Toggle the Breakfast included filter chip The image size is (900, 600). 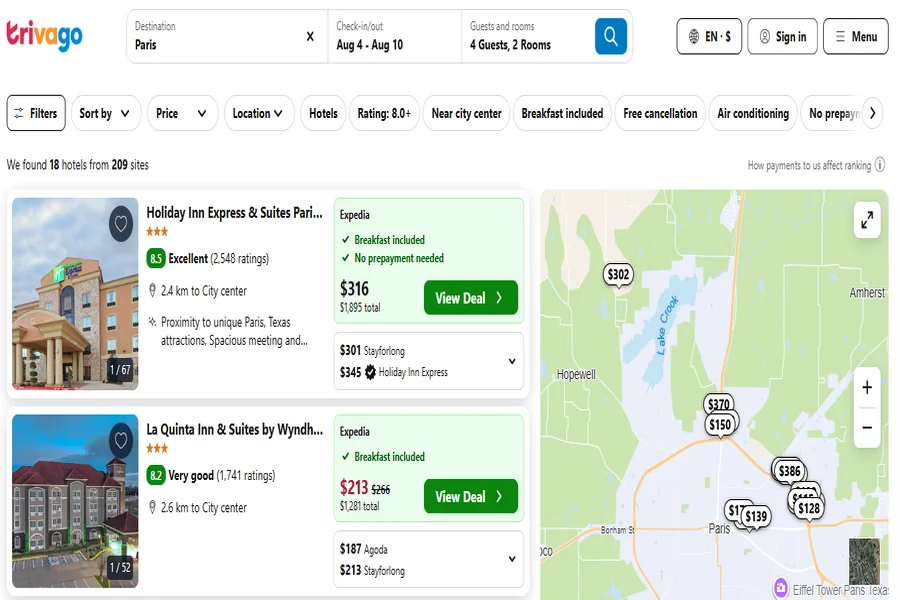[x=562, y=113]
